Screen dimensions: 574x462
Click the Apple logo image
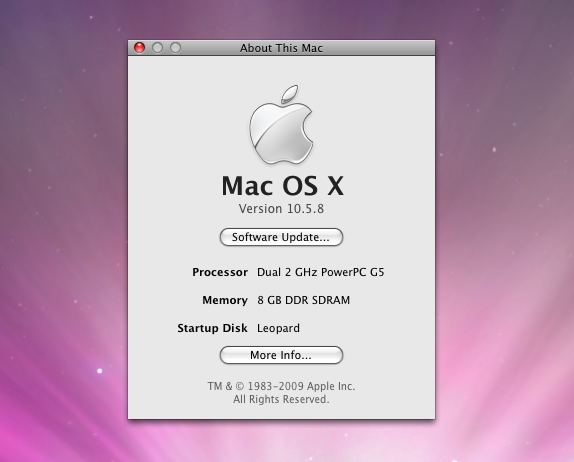(x=281, y=125)
